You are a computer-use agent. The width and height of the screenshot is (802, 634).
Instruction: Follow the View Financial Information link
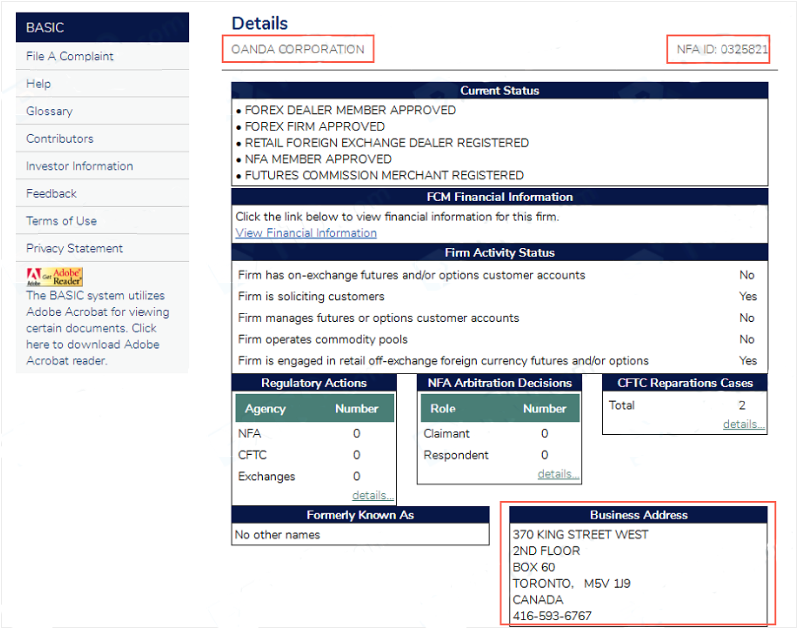point(306,233)
